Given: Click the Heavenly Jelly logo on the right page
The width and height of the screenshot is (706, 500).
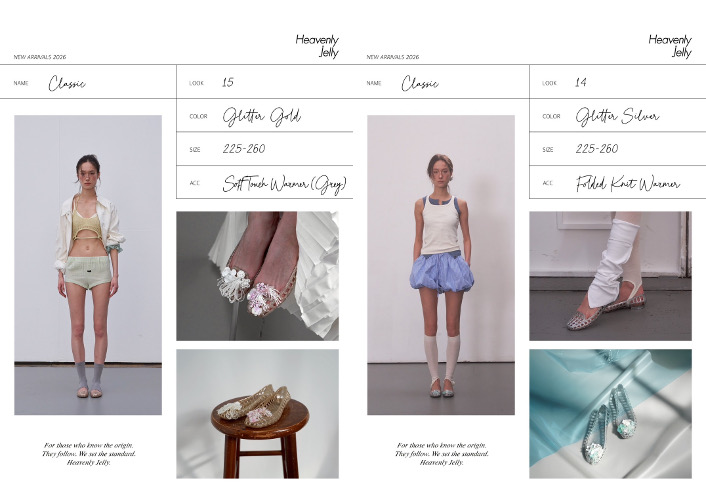Looking at the screenshot, I should point(670,46).
